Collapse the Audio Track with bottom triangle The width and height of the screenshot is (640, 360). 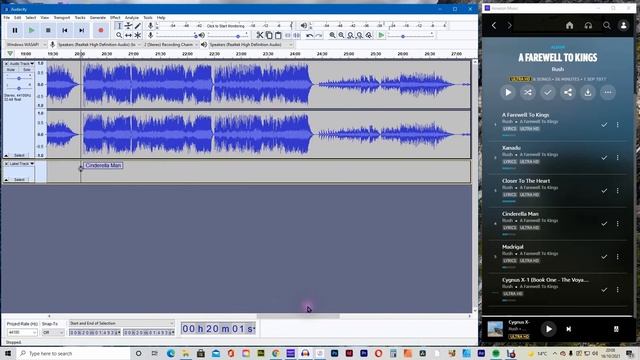coord(6,156)
